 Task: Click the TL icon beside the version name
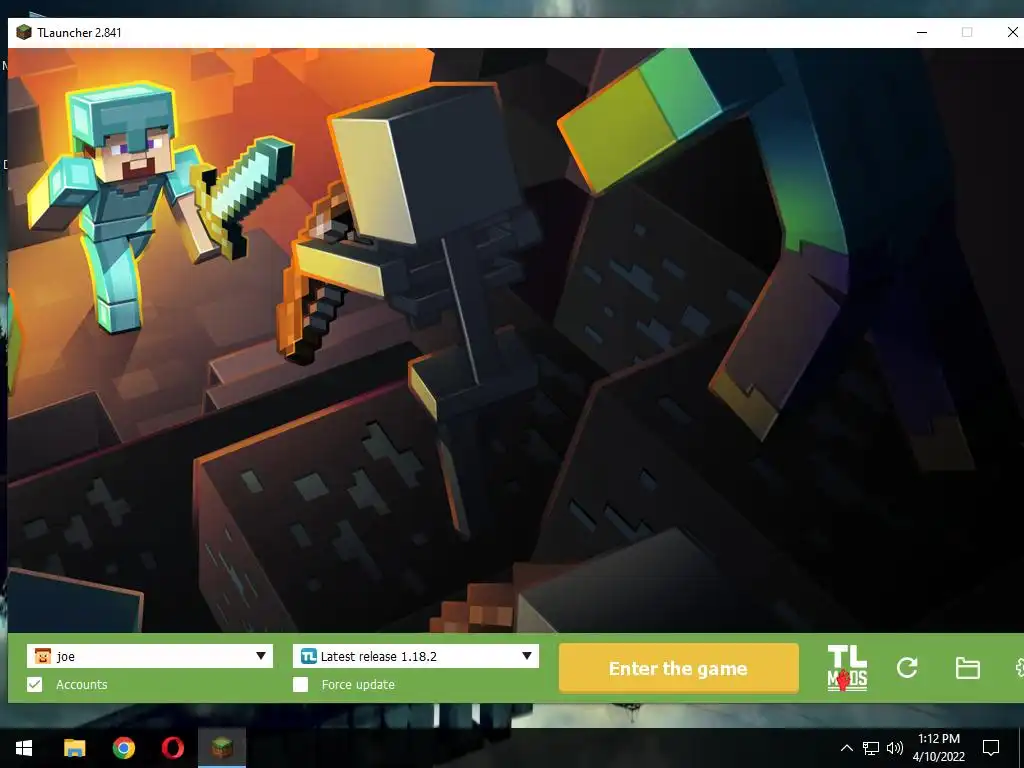[x=308, y=656]
